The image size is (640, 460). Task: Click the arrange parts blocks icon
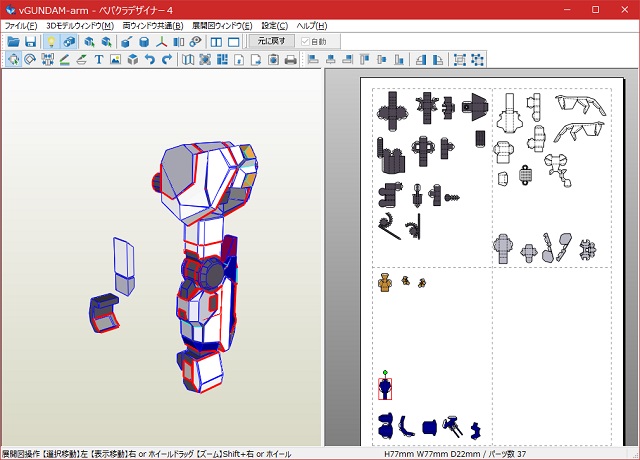[x=222, y=60]
